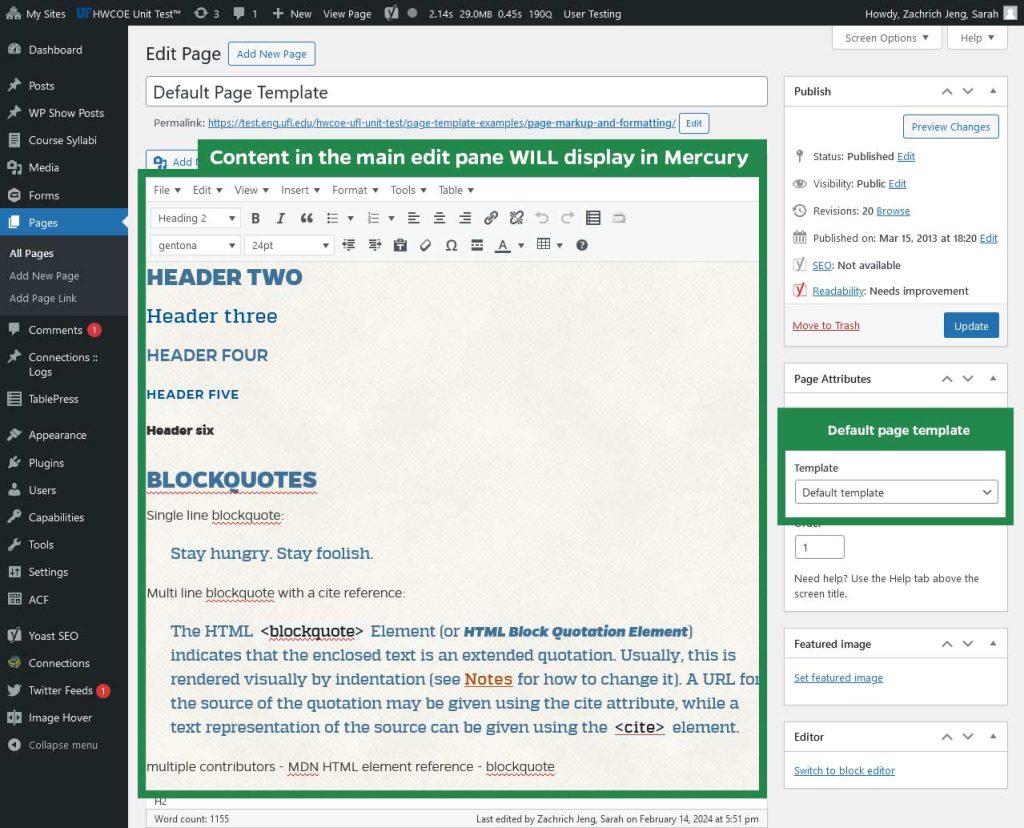Open the text color swatch picker
The image size is (1024, 828).
520,245
